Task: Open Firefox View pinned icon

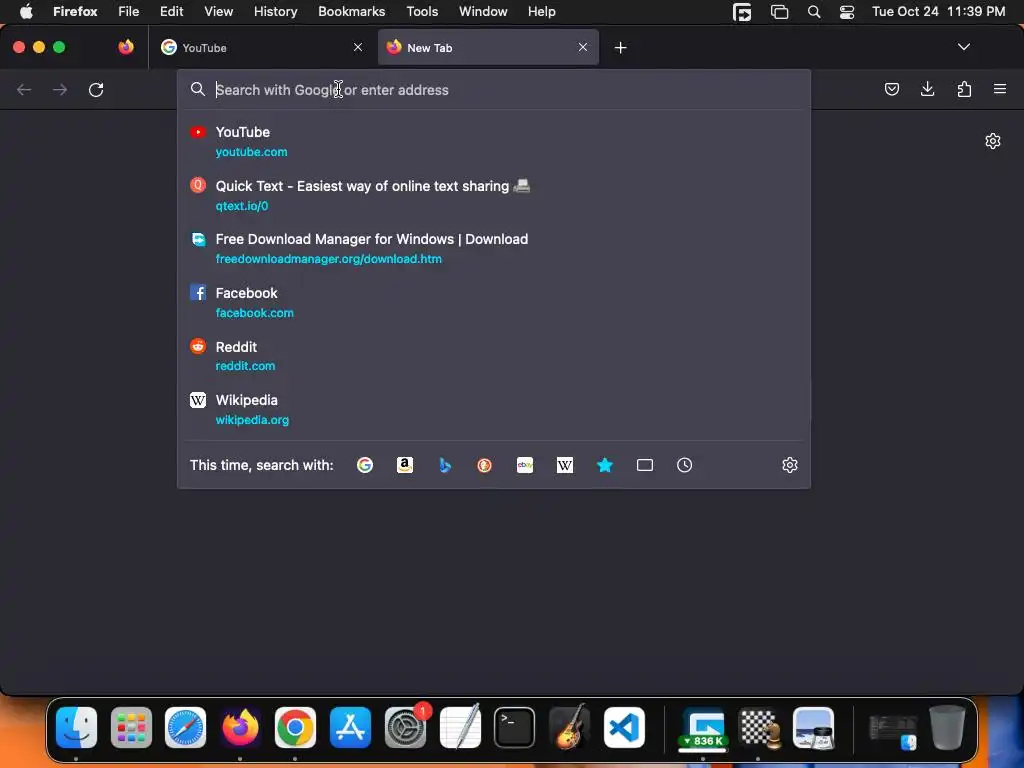Action: 126,47
